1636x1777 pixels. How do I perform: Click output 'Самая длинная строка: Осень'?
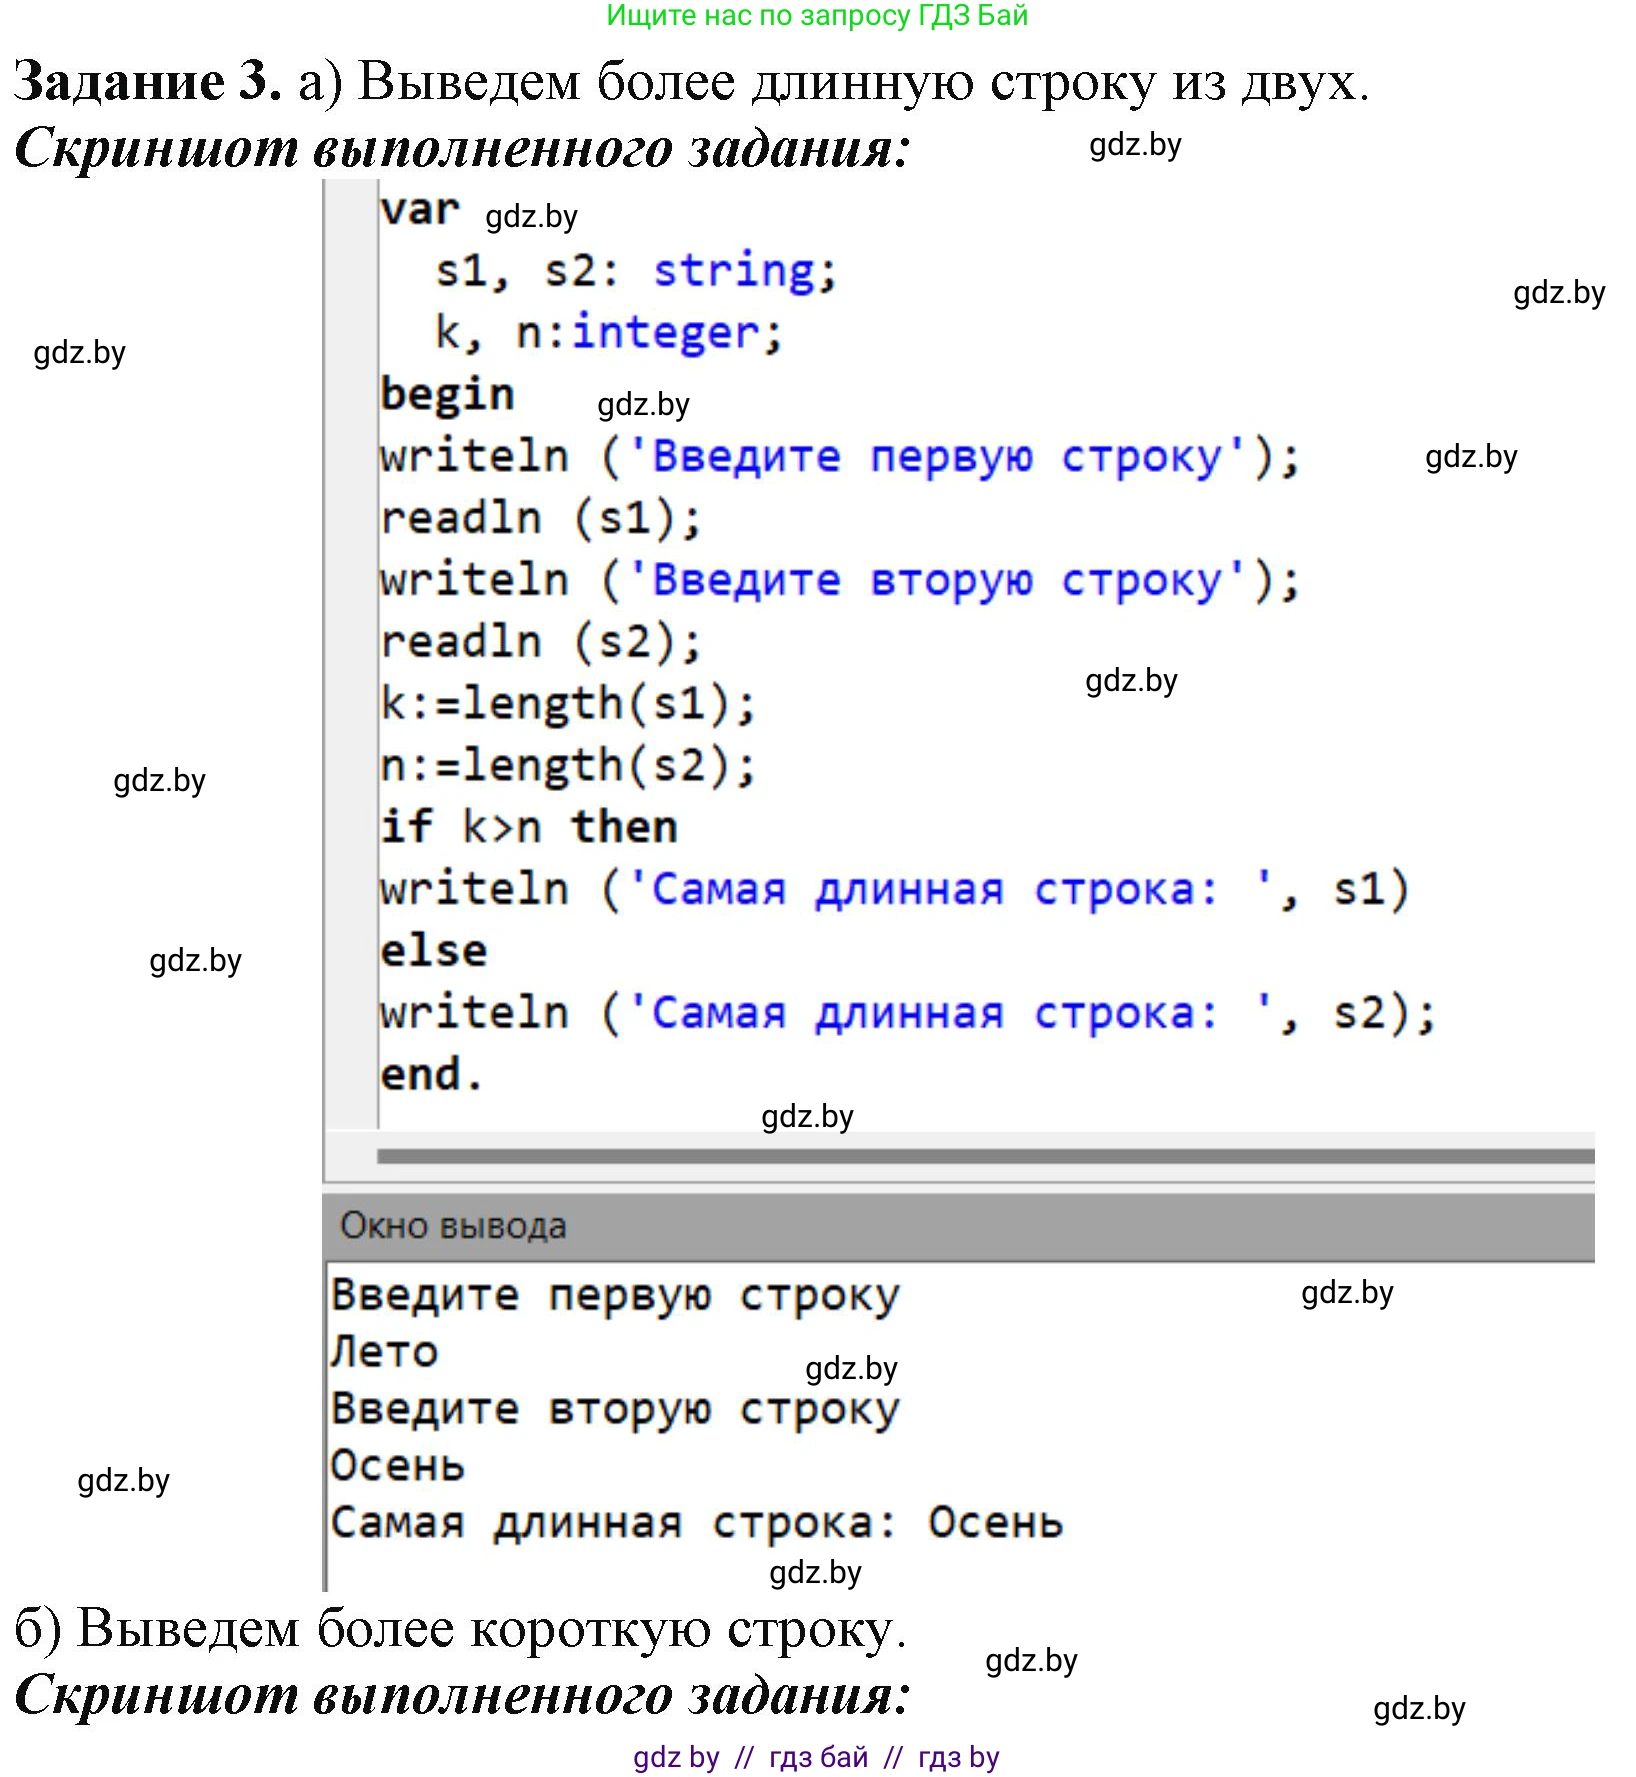pyautogui.click(x=697, y=1523)
